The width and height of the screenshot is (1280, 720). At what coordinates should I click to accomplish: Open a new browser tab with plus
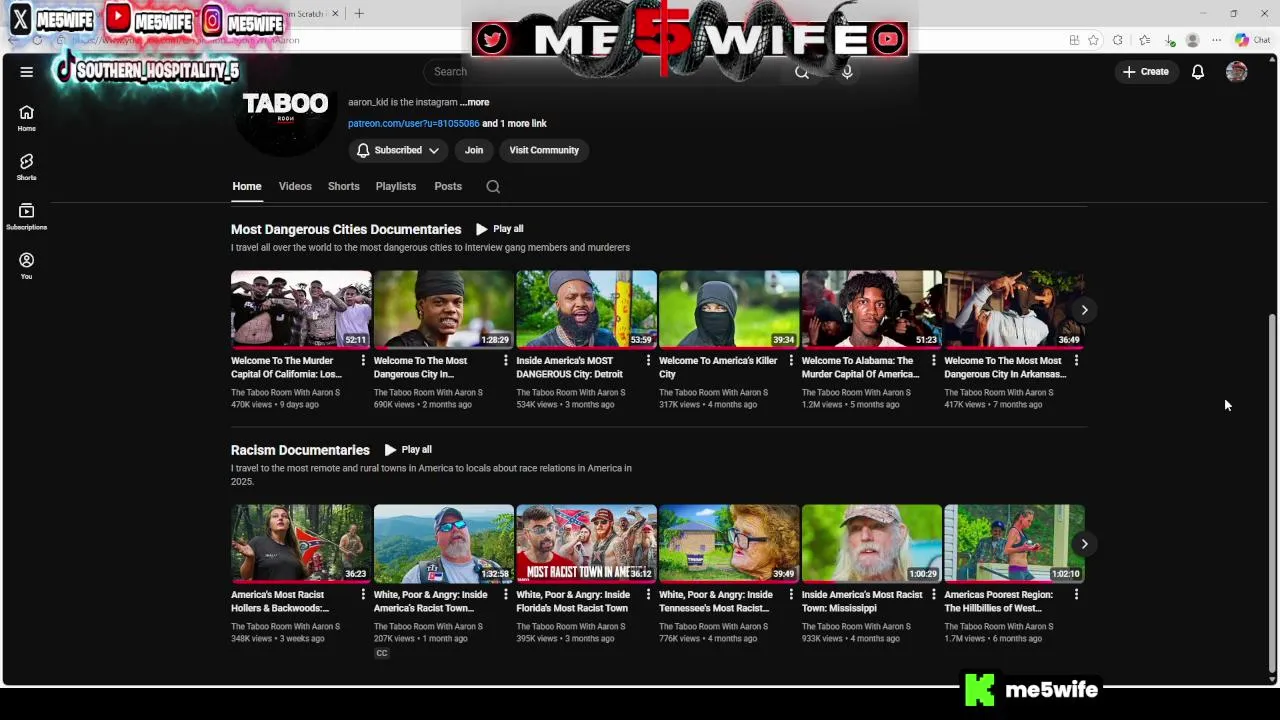coord(359,13)
